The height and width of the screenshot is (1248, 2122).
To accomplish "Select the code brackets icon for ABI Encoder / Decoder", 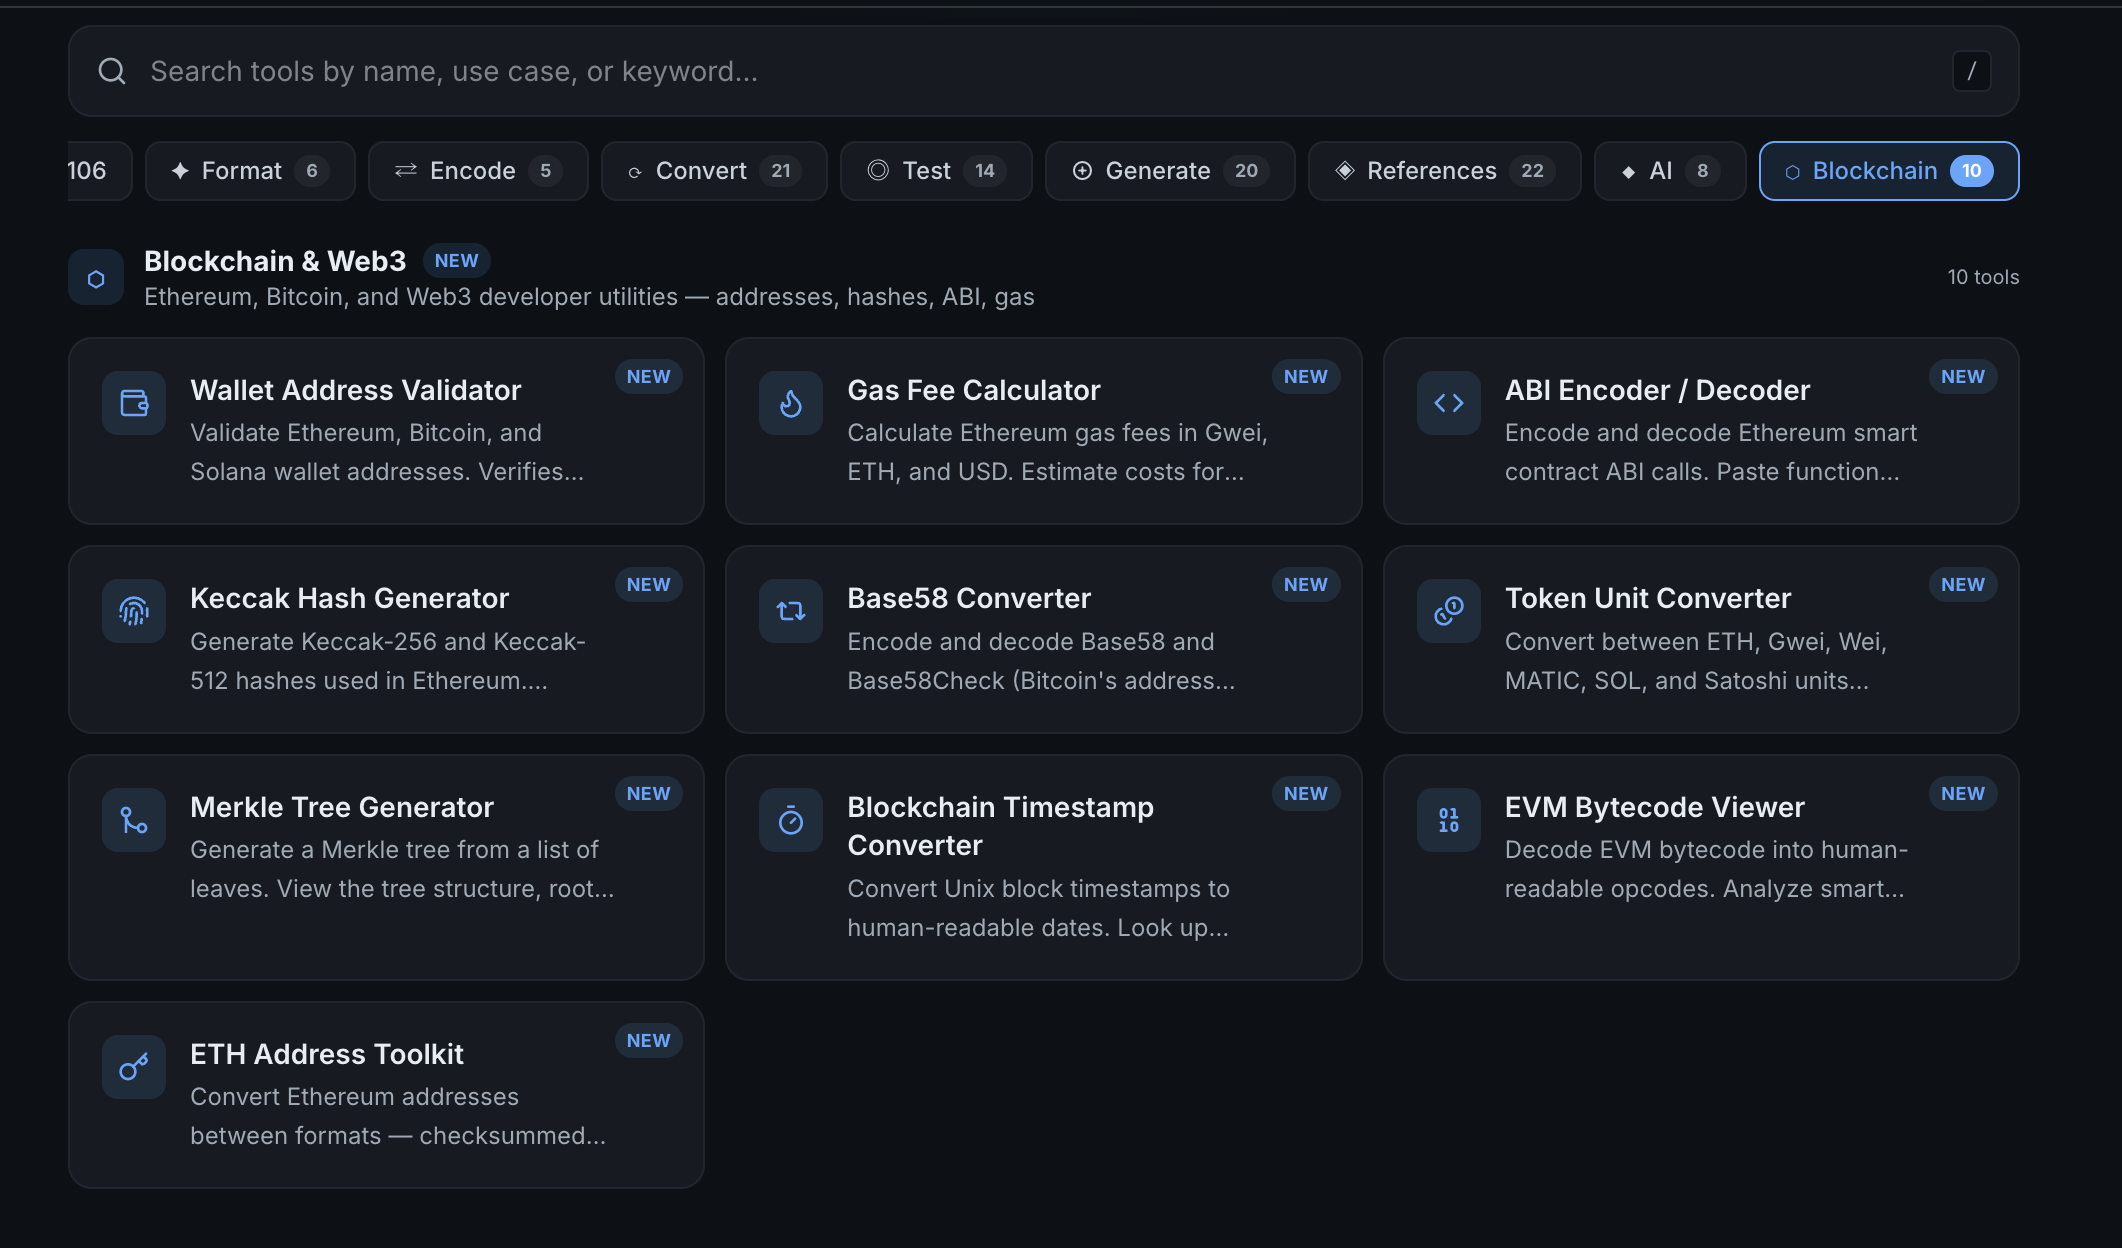I will [1448, 403].
